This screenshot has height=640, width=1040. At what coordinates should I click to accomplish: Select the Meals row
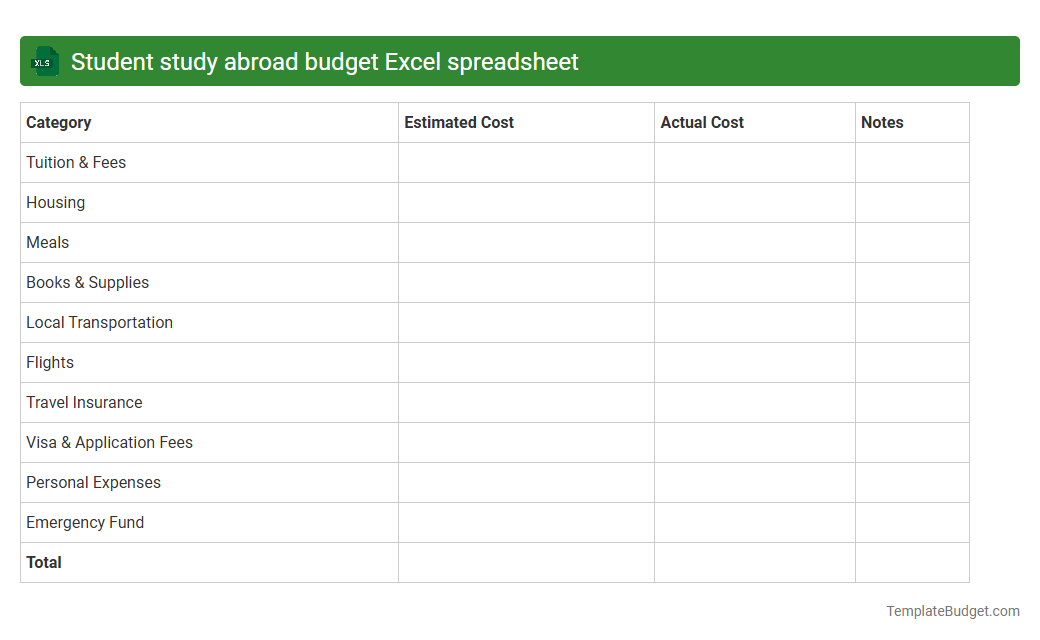[47, 242]
